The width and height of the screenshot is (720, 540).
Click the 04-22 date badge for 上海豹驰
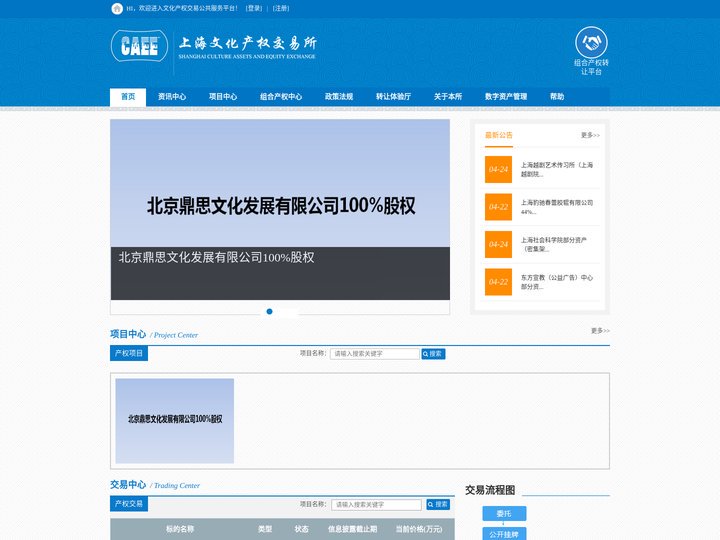tap(498, 207)
